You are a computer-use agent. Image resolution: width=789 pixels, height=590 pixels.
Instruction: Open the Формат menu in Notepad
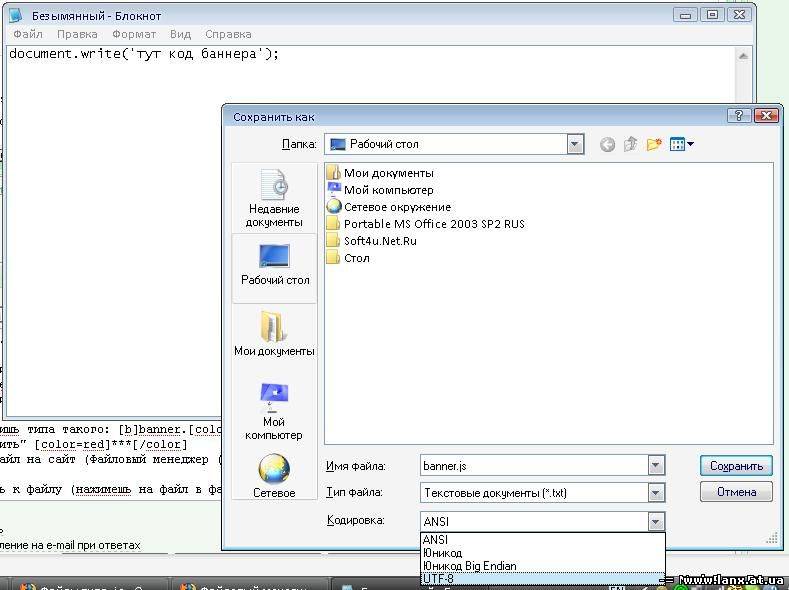[134, 34]
